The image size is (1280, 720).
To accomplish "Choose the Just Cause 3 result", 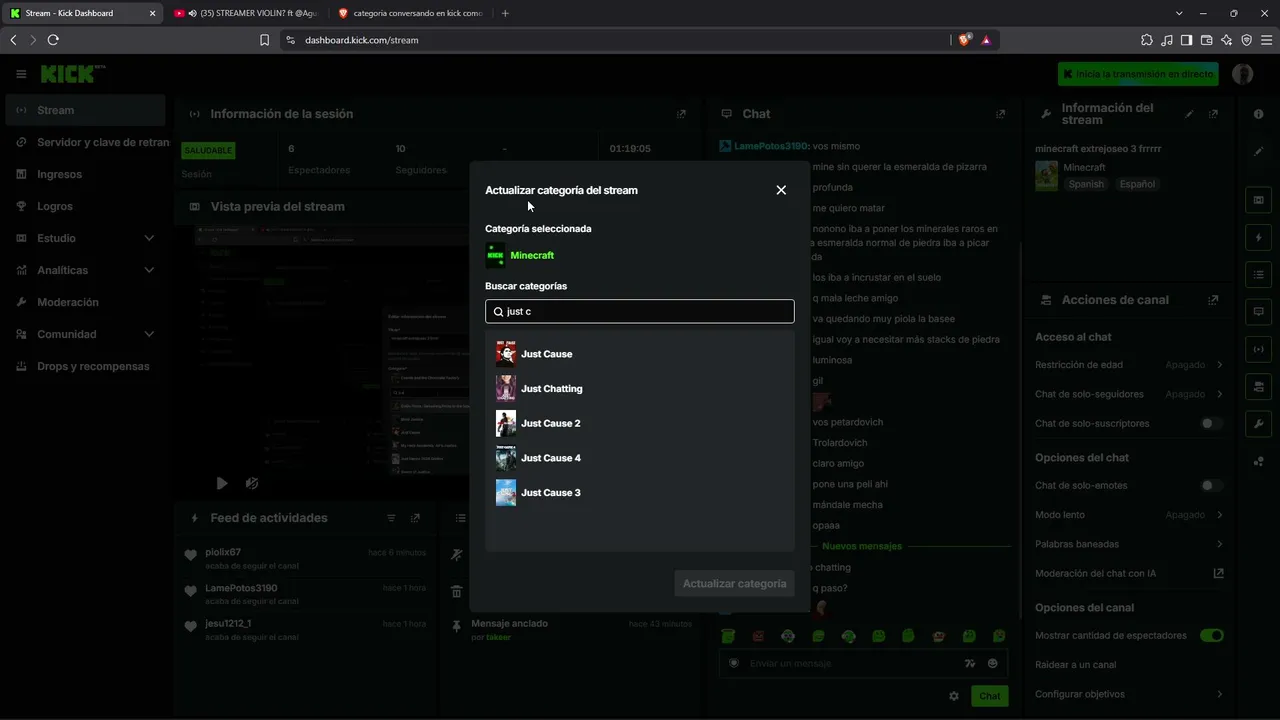I will 640,493.
